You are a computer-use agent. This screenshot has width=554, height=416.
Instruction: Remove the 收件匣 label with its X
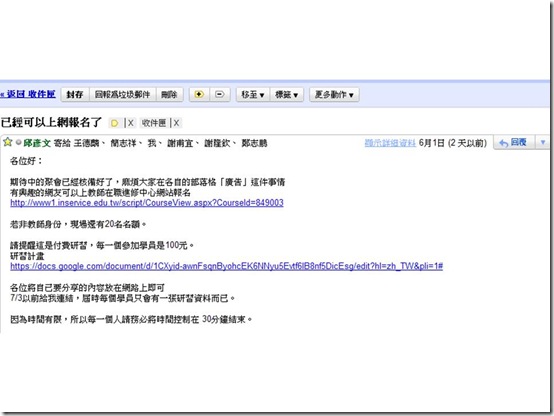[176, 123]
